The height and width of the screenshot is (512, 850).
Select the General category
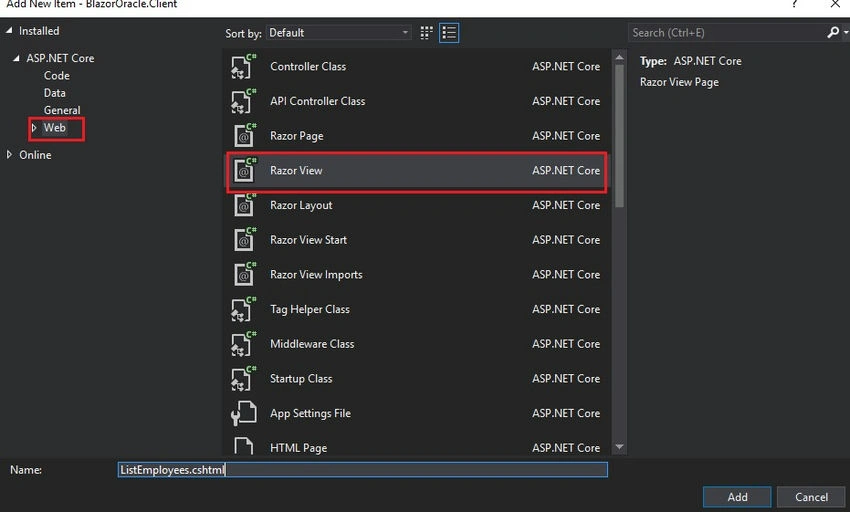pos(62,110)
